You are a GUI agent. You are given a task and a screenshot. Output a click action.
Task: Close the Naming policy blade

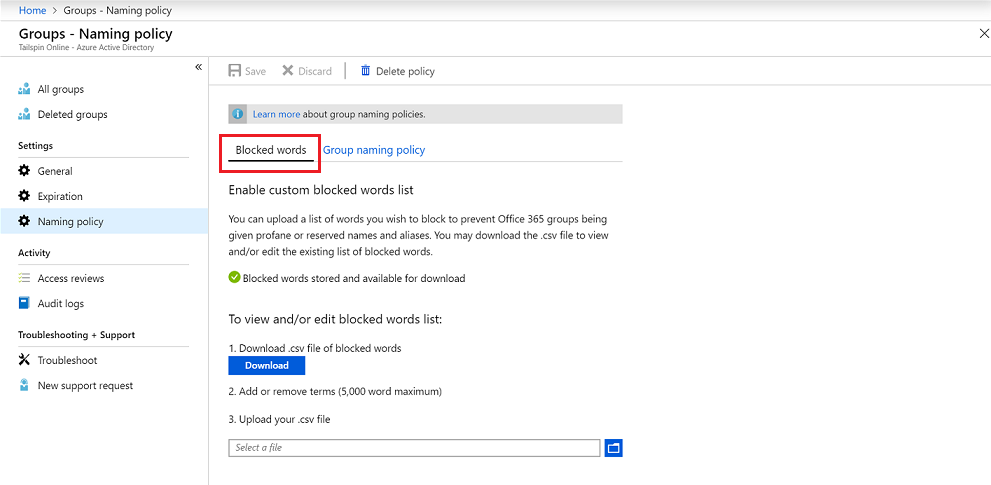tap(983, 34)
